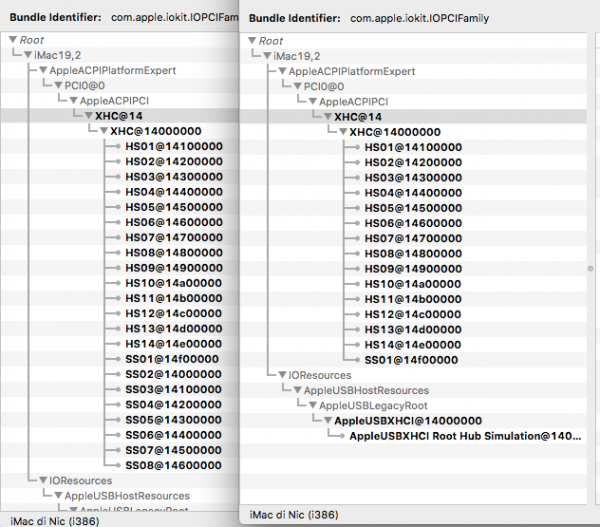The width and height of the screenshot is (600, 527).
Task: Select SS02@14000000 in left window
Action: coord(173,374)
